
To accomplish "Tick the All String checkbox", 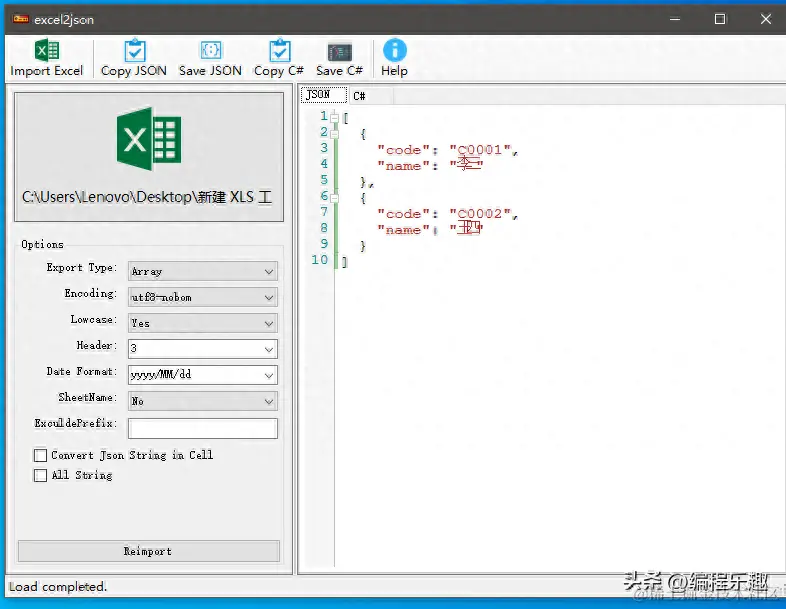I will click(41, 475).
